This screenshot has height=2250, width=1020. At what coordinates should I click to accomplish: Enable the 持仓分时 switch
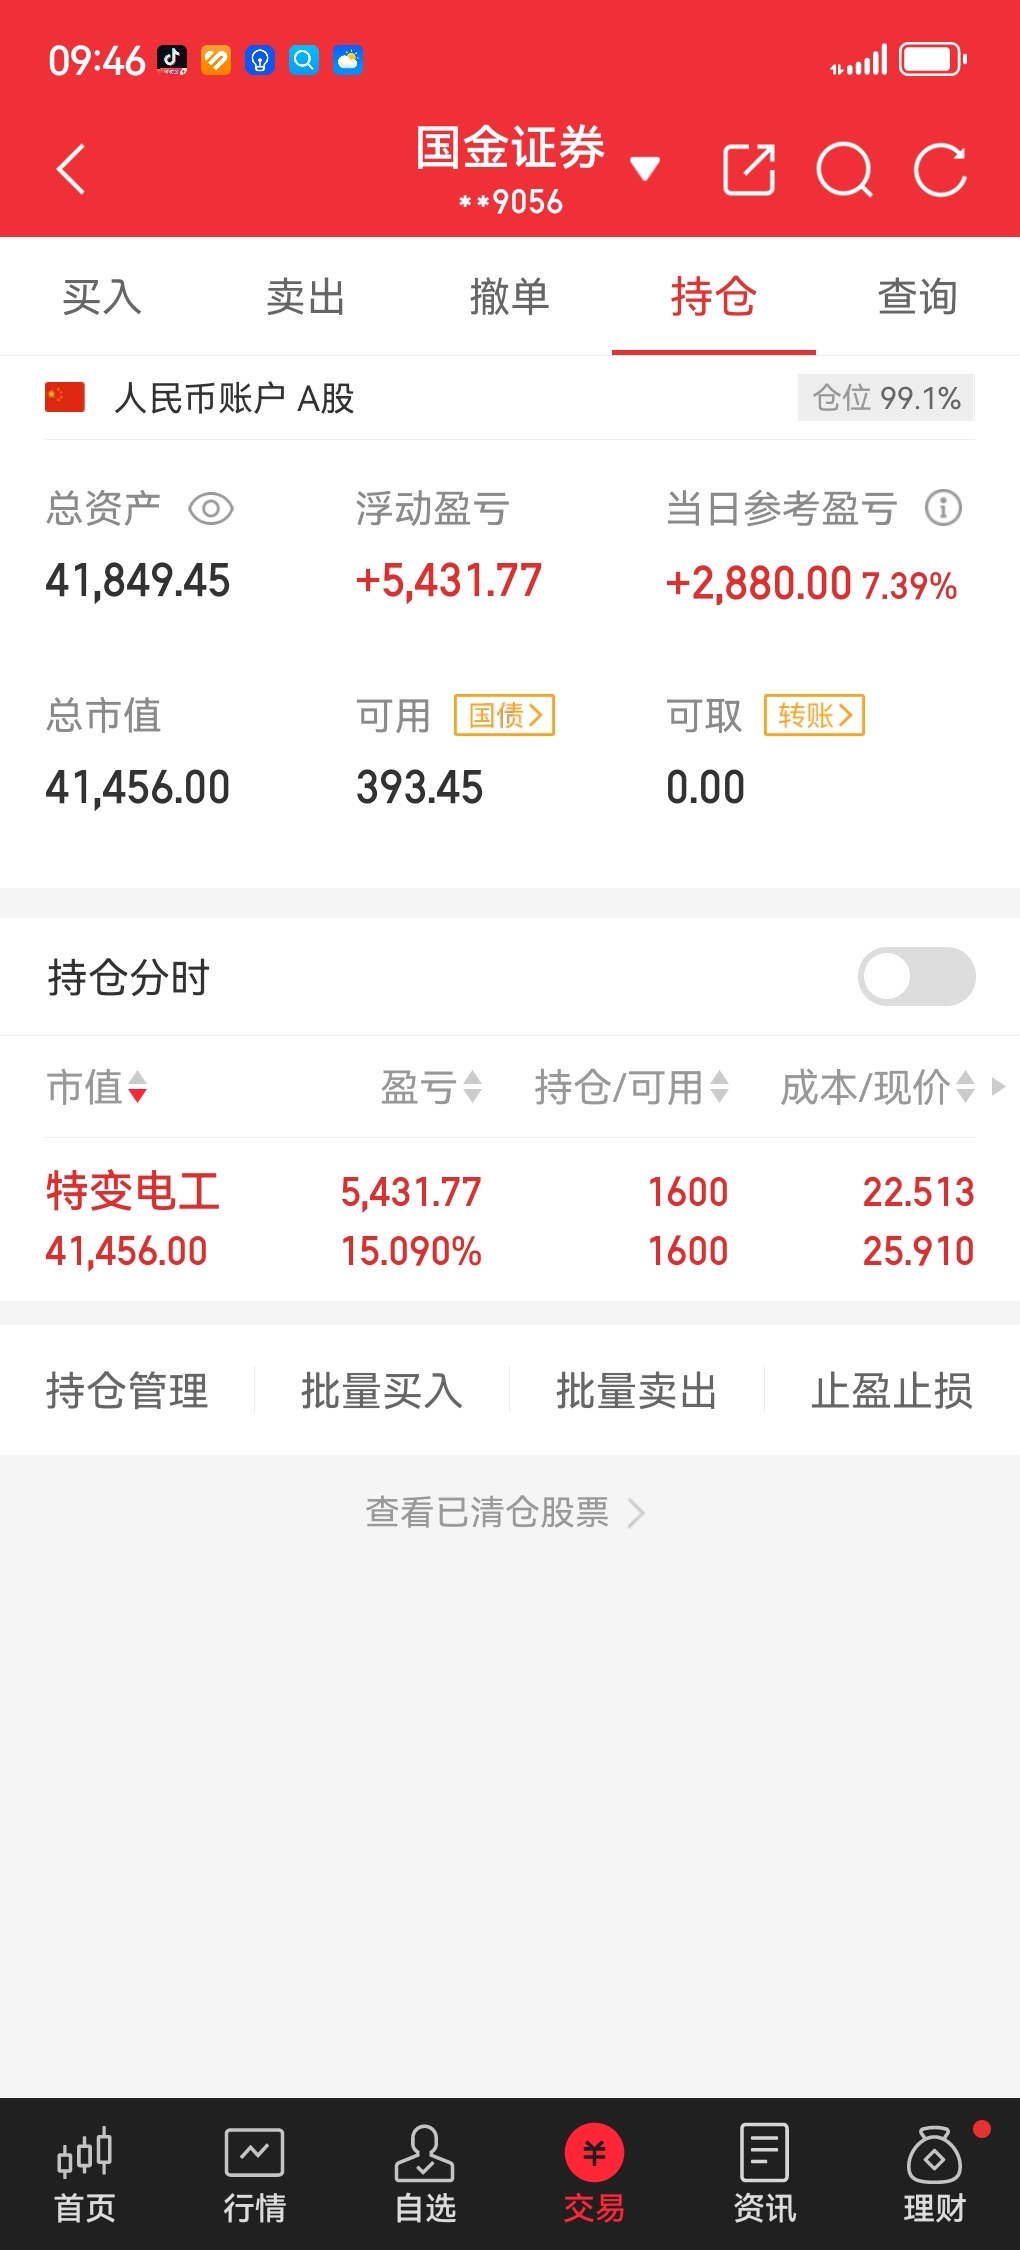click(917, 977)
